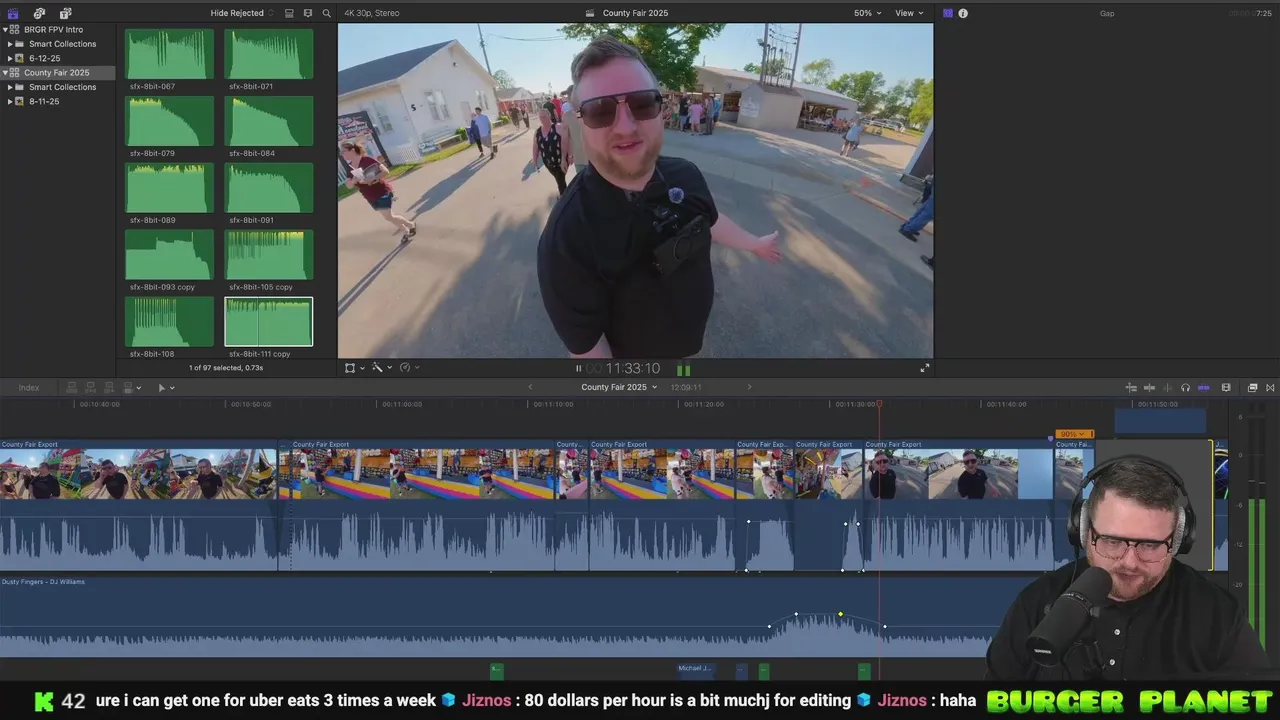The height and width of the screenshot is (720, 1280).
Task: Open the County Fair 2025 project title dropdown
Action: pos(619,387)
